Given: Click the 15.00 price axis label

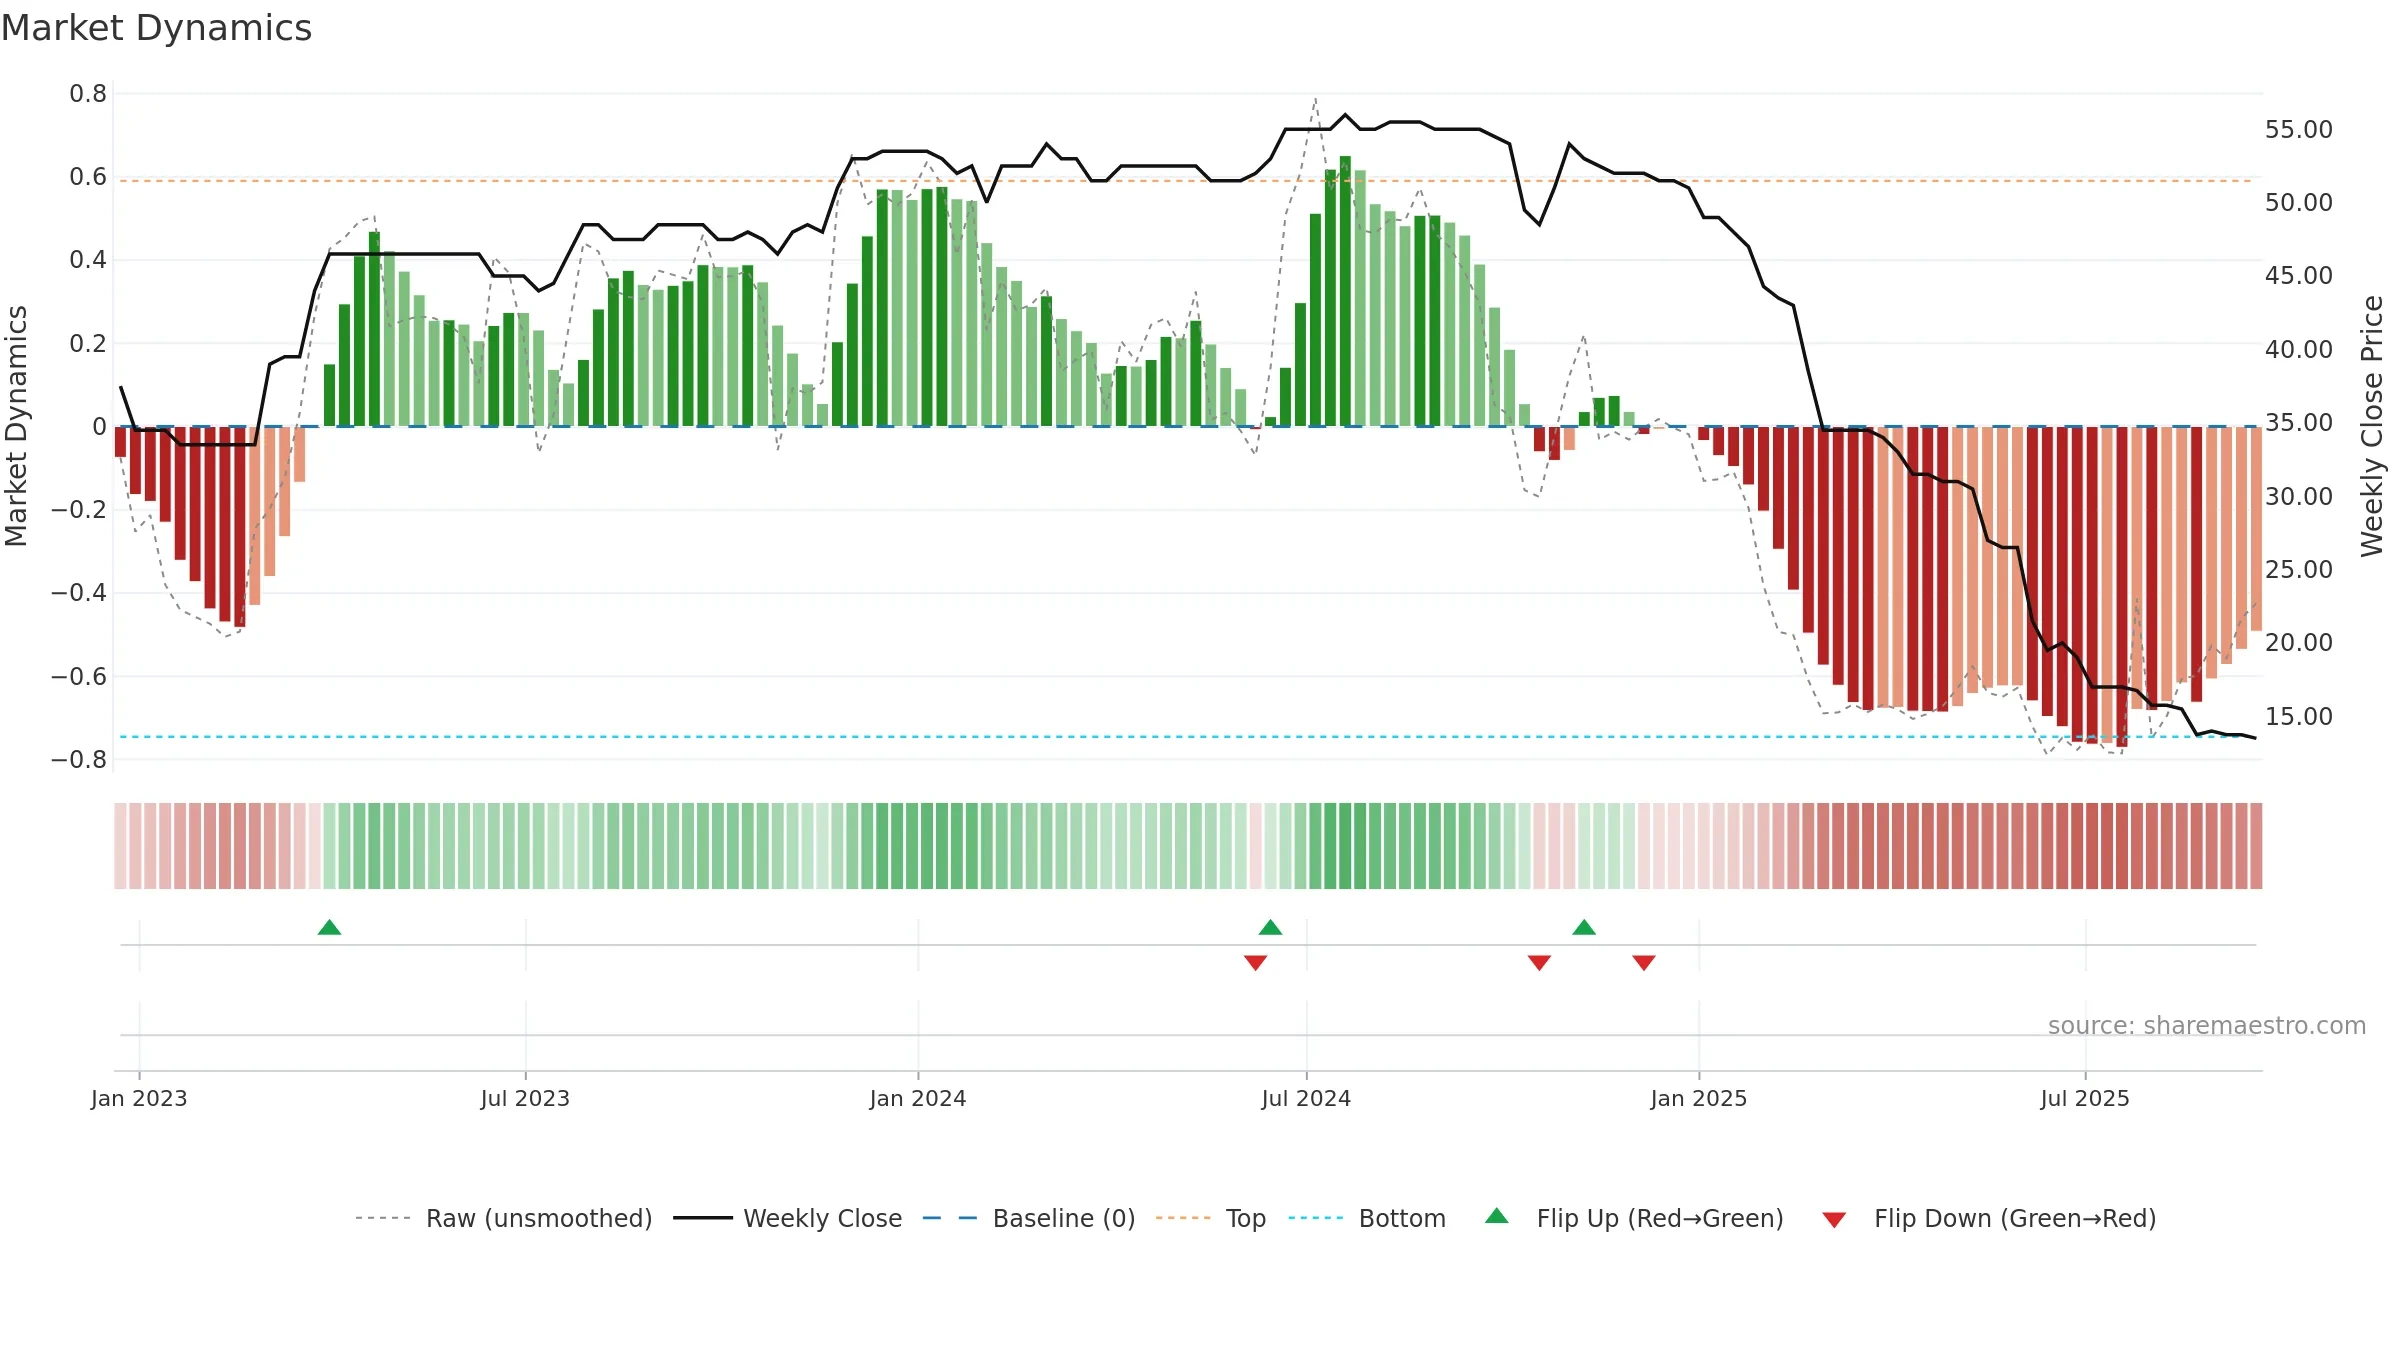Looking at the screenshot, I should pyautogui.click(x=2299, y=716).
